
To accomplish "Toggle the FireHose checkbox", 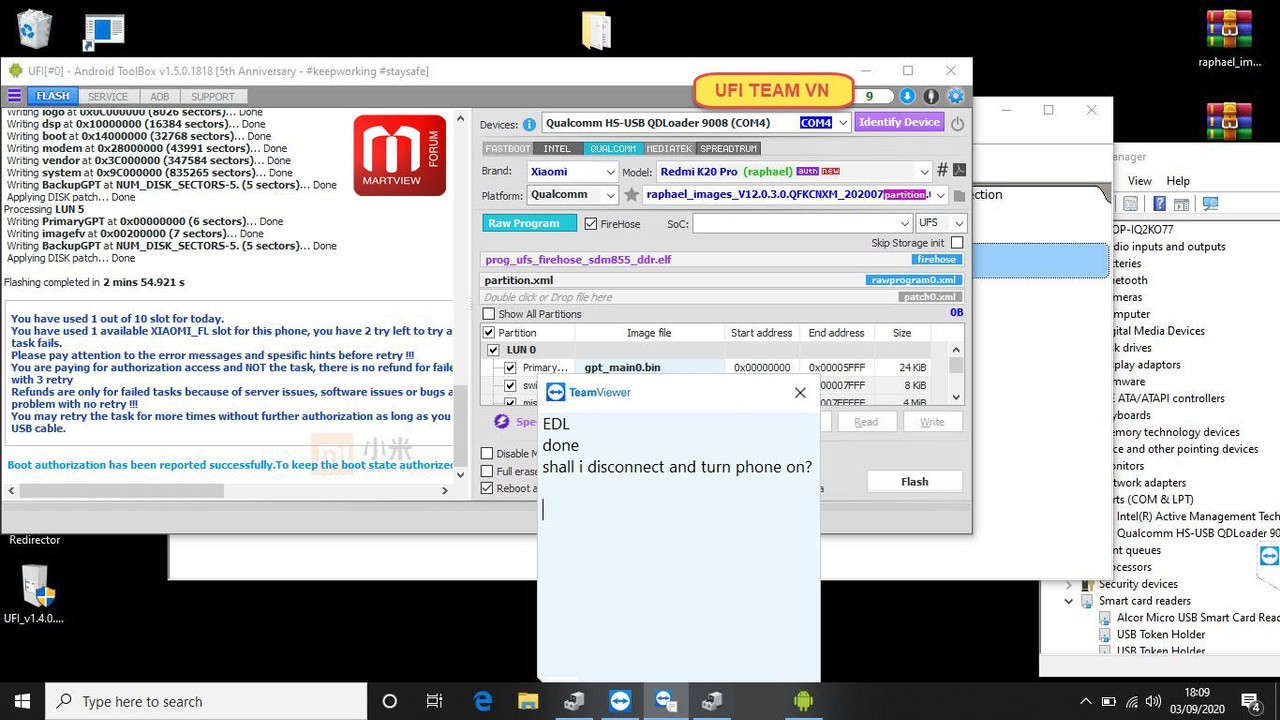I will tap(590, 224).
